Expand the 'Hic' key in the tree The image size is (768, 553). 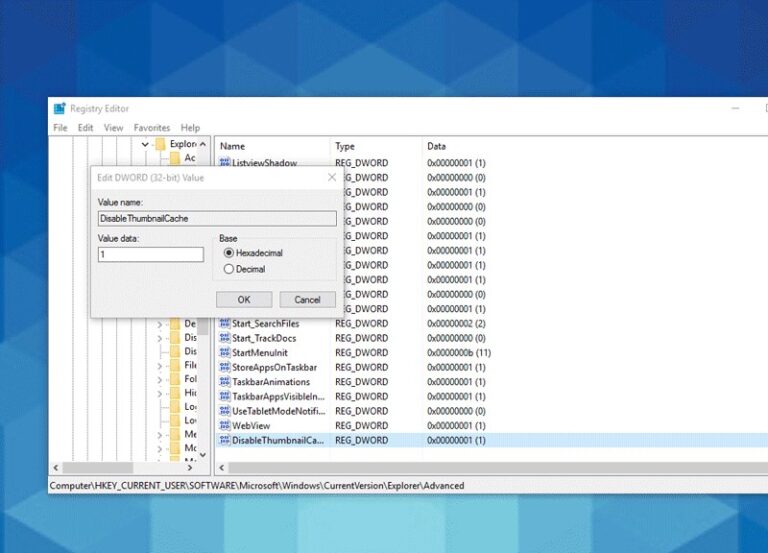[x=160, y=393]
